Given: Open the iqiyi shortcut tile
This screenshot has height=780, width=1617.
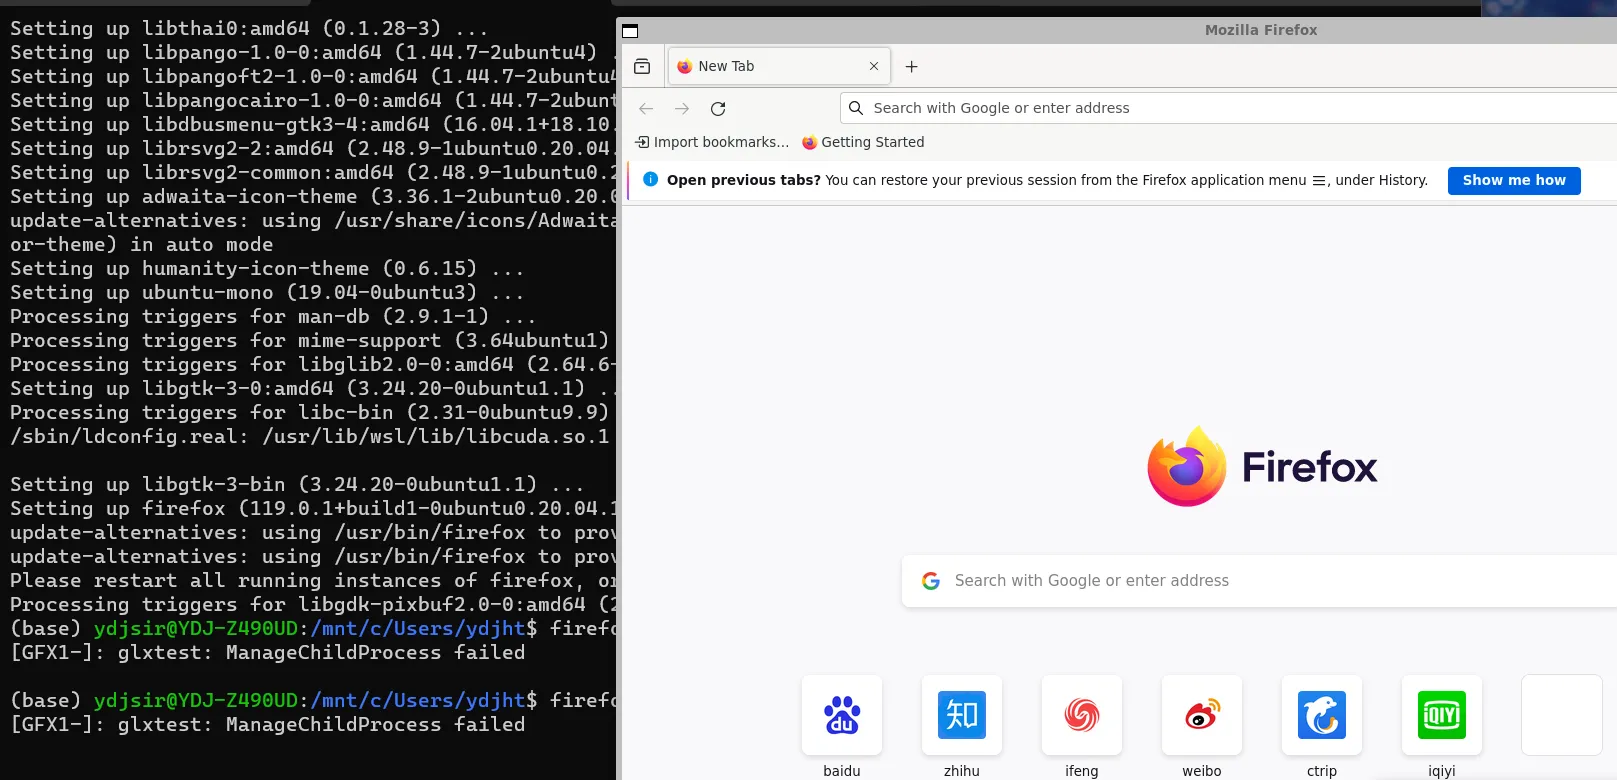Looking at the screenshot, I should (1441, 715).
